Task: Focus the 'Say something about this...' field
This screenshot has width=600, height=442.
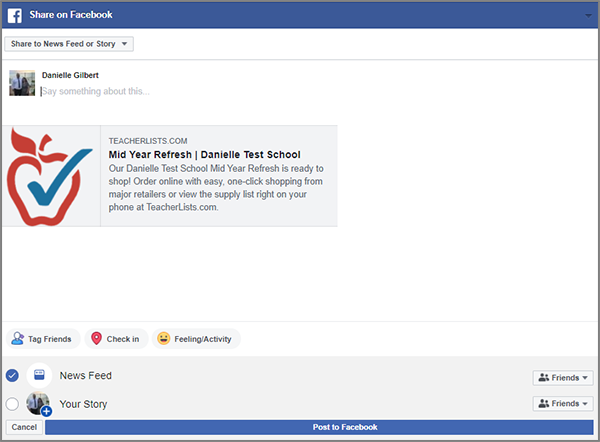Action: tap(96, 91)
